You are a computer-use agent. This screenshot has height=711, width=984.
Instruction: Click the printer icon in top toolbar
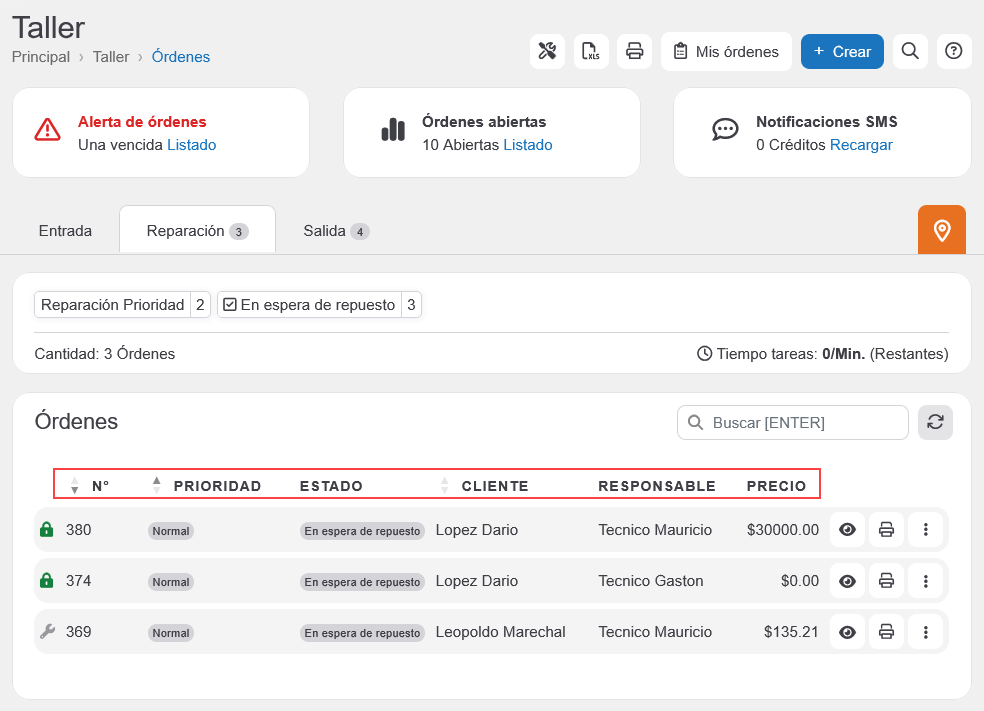click(634, 51)
